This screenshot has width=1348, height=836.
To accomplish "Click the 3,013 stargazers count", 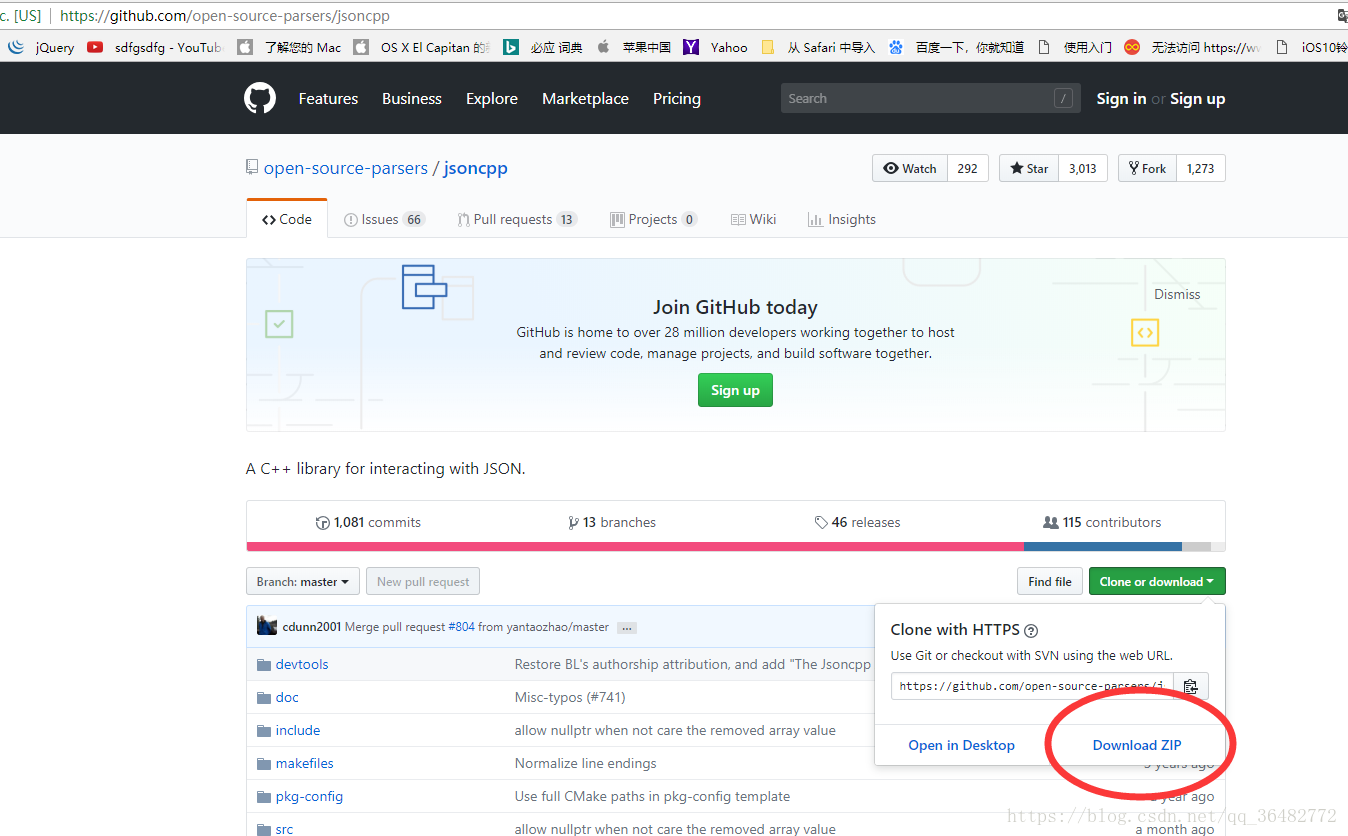I will pos(1082,168).
